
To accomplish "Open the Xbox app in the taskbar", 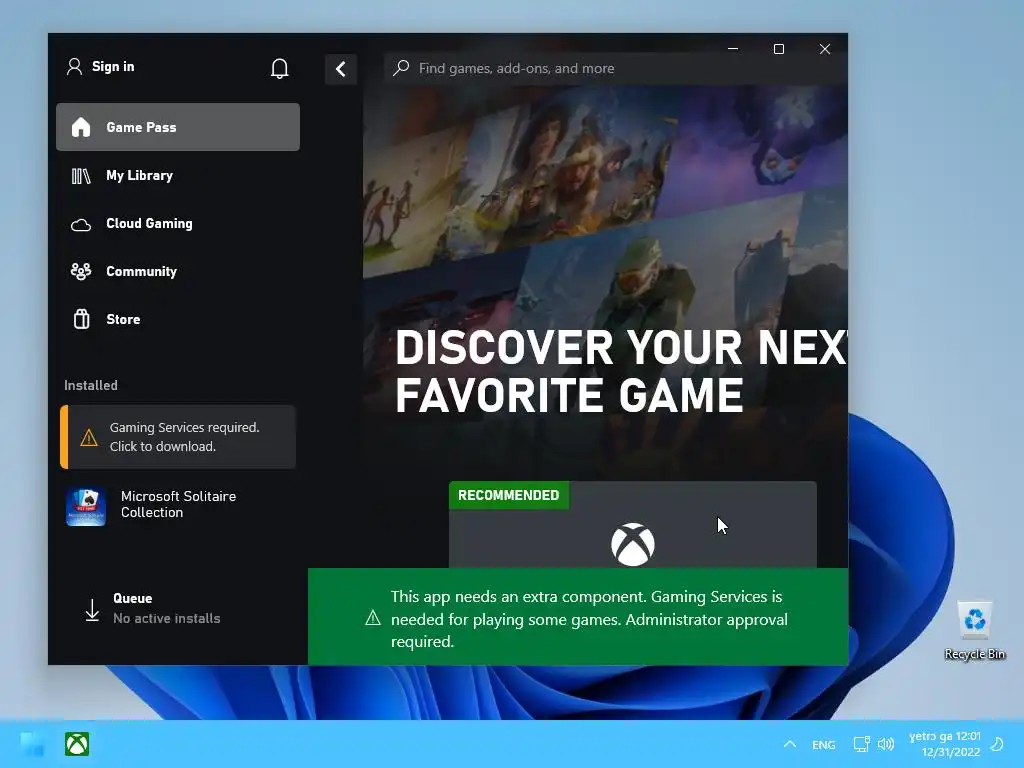I will [x=77, y=744].
